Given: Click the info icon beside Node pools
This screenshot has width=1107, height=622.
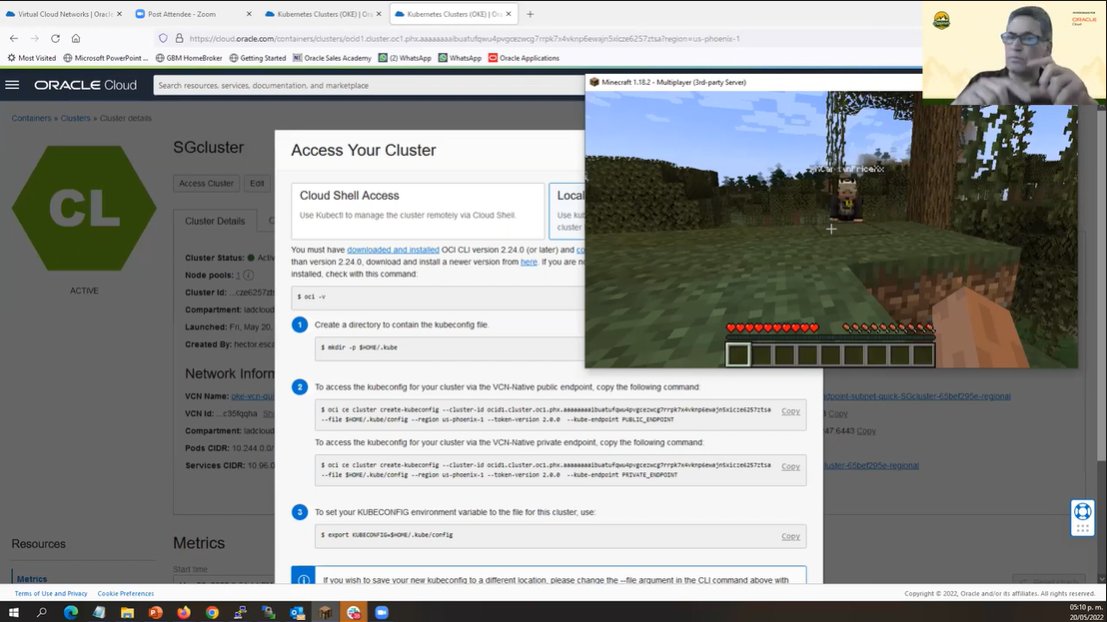Looking at the screenshot, I should 249,275.
